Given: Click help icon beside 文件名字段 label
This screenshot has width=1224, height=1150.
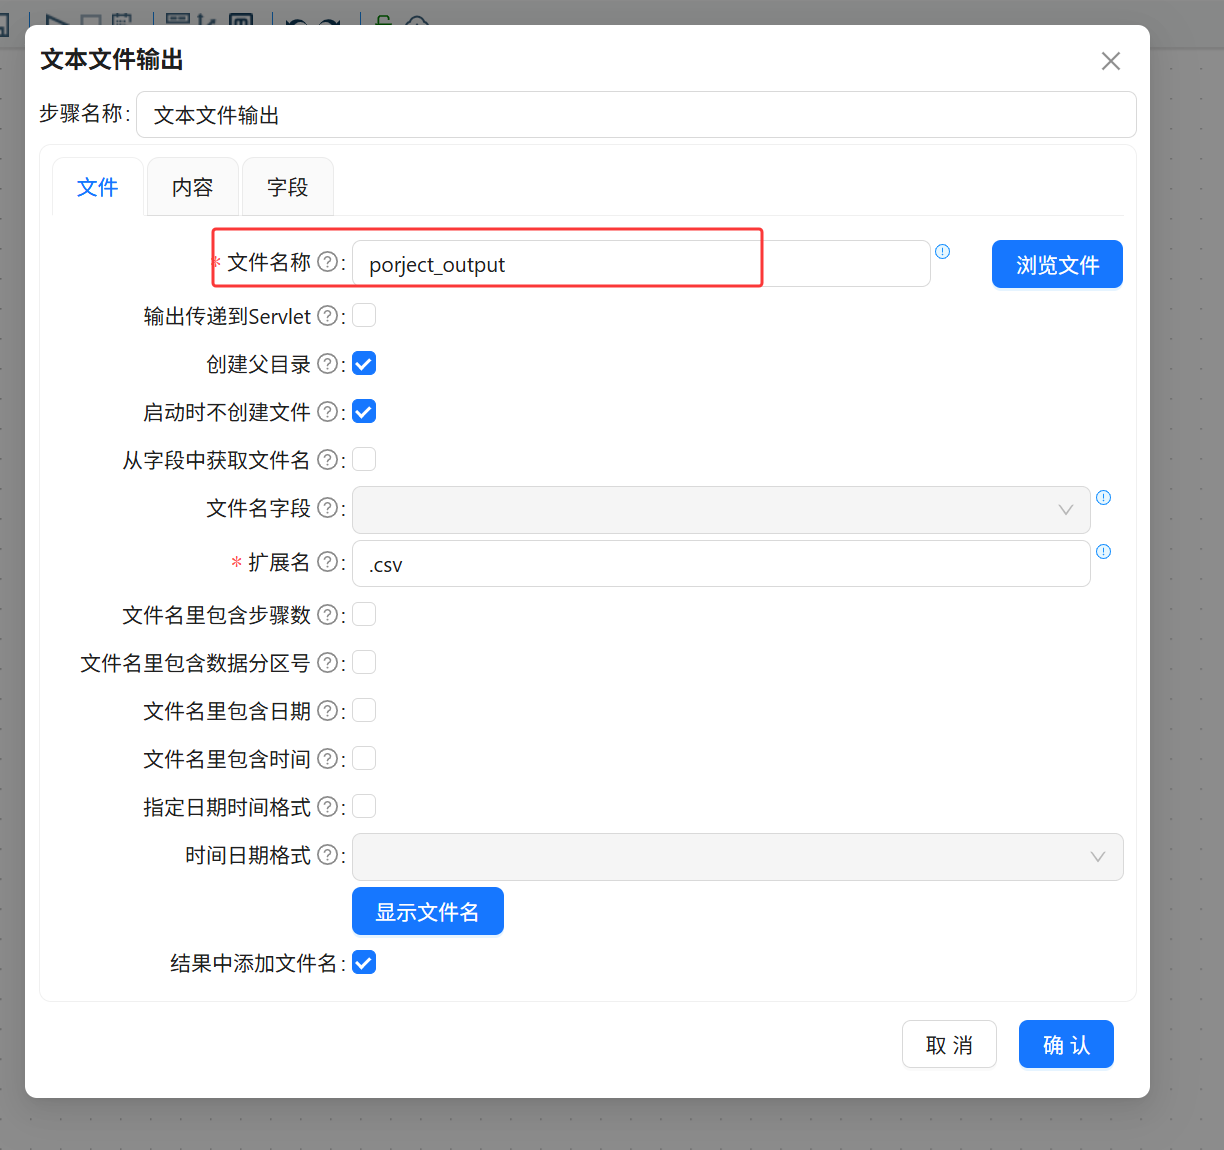Looking at the screenshot, I should click(x=327, y=508).
